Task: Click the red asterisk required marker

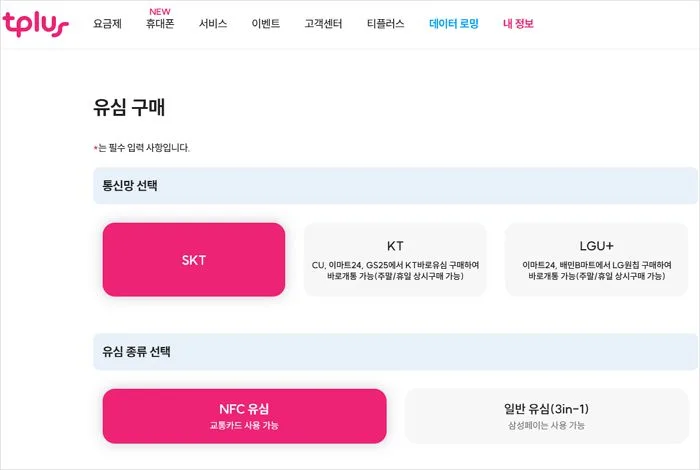Action: (95, 148)
